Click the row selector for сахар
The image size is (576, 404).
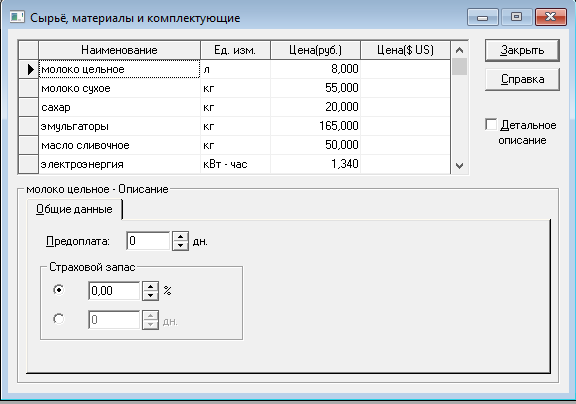[28, 107]
